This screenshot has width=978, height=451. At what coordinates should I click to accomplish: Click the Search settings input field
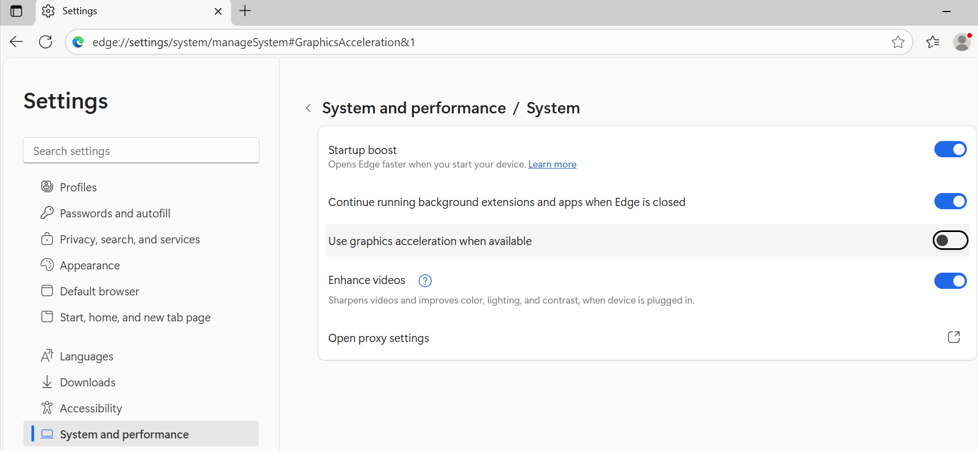pyautogui.click(x=141, y=151)
